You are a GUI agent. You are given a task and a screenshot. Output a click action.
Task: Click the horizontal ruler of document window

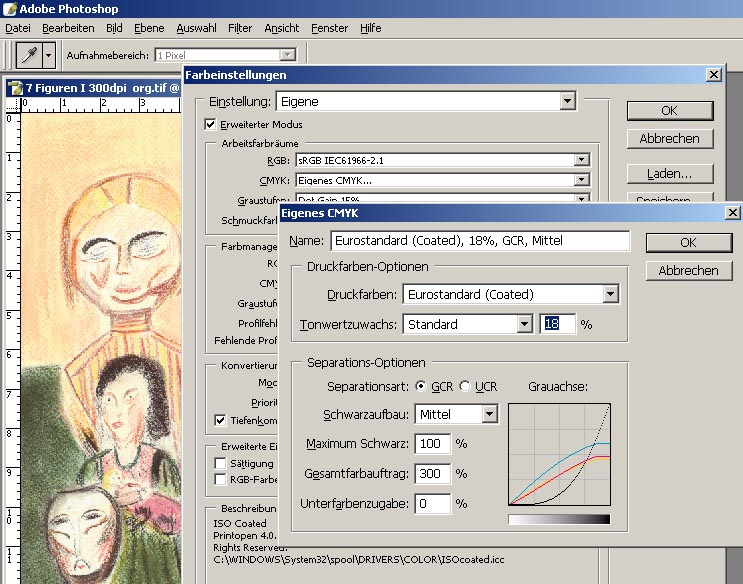tap(100, 105)
